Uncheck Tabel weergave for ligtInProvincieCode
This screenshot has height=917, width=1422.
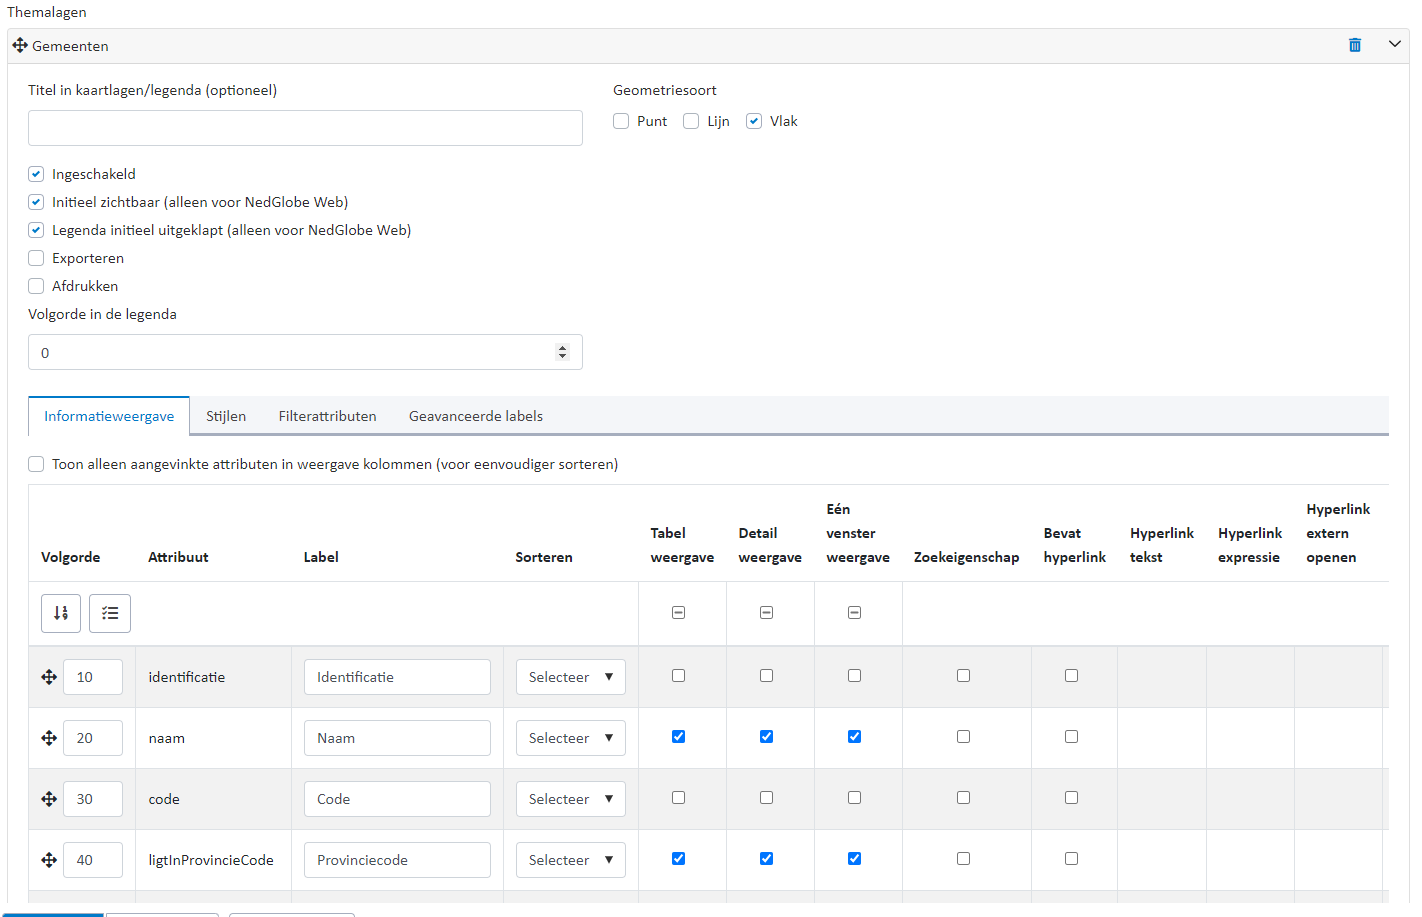[x=679, y=859]
